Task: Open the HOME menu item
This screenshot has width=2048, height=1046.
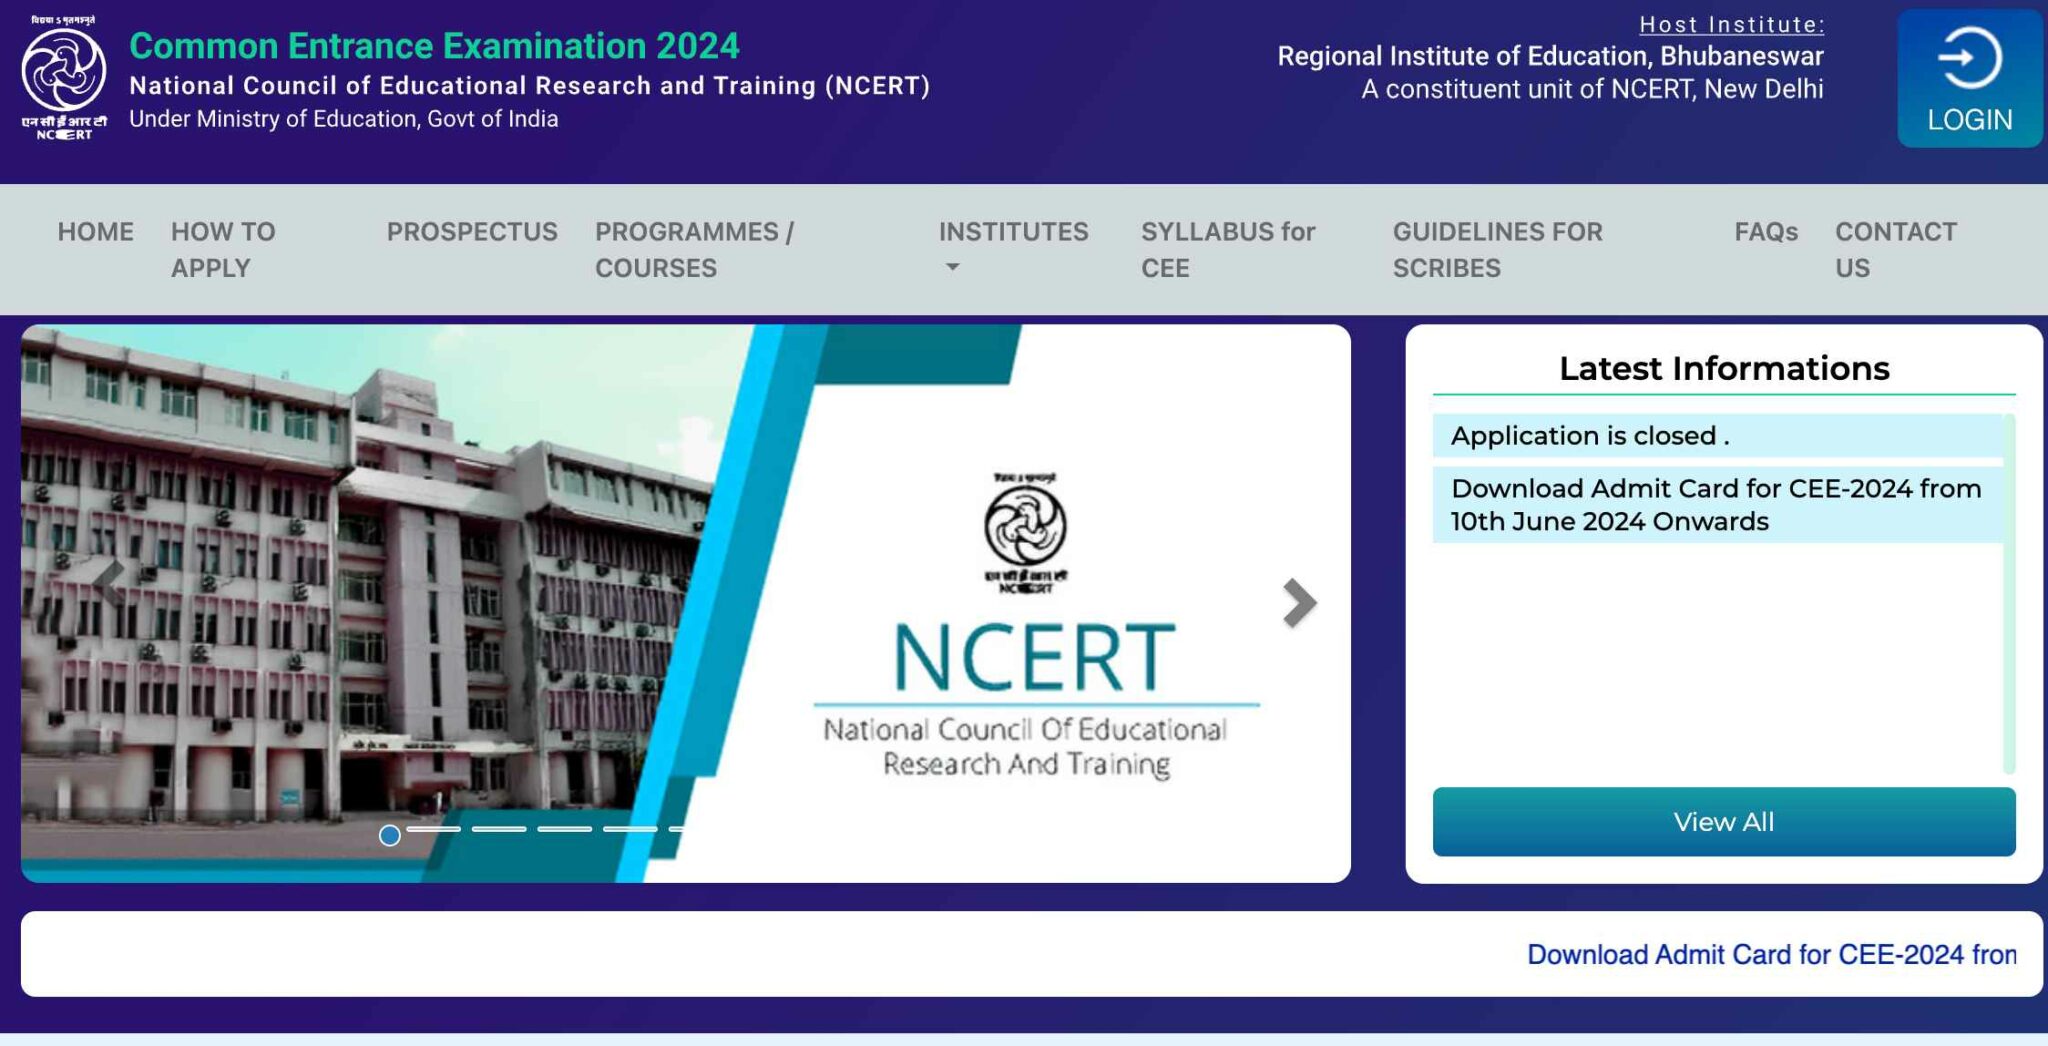Action: [x=95, y=232]
